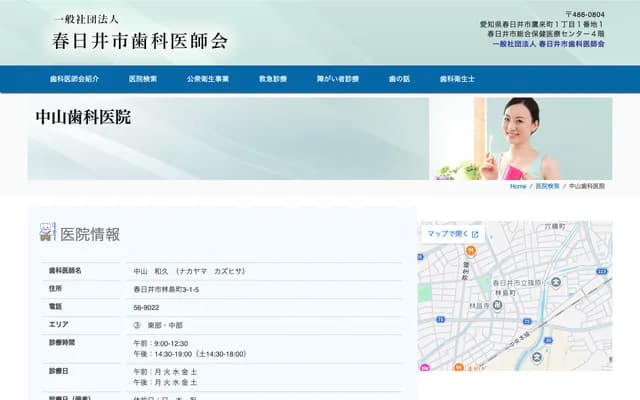Open the 医院検索 menu item
Viewport: 640px width, 400px height.
pos(143,79)
